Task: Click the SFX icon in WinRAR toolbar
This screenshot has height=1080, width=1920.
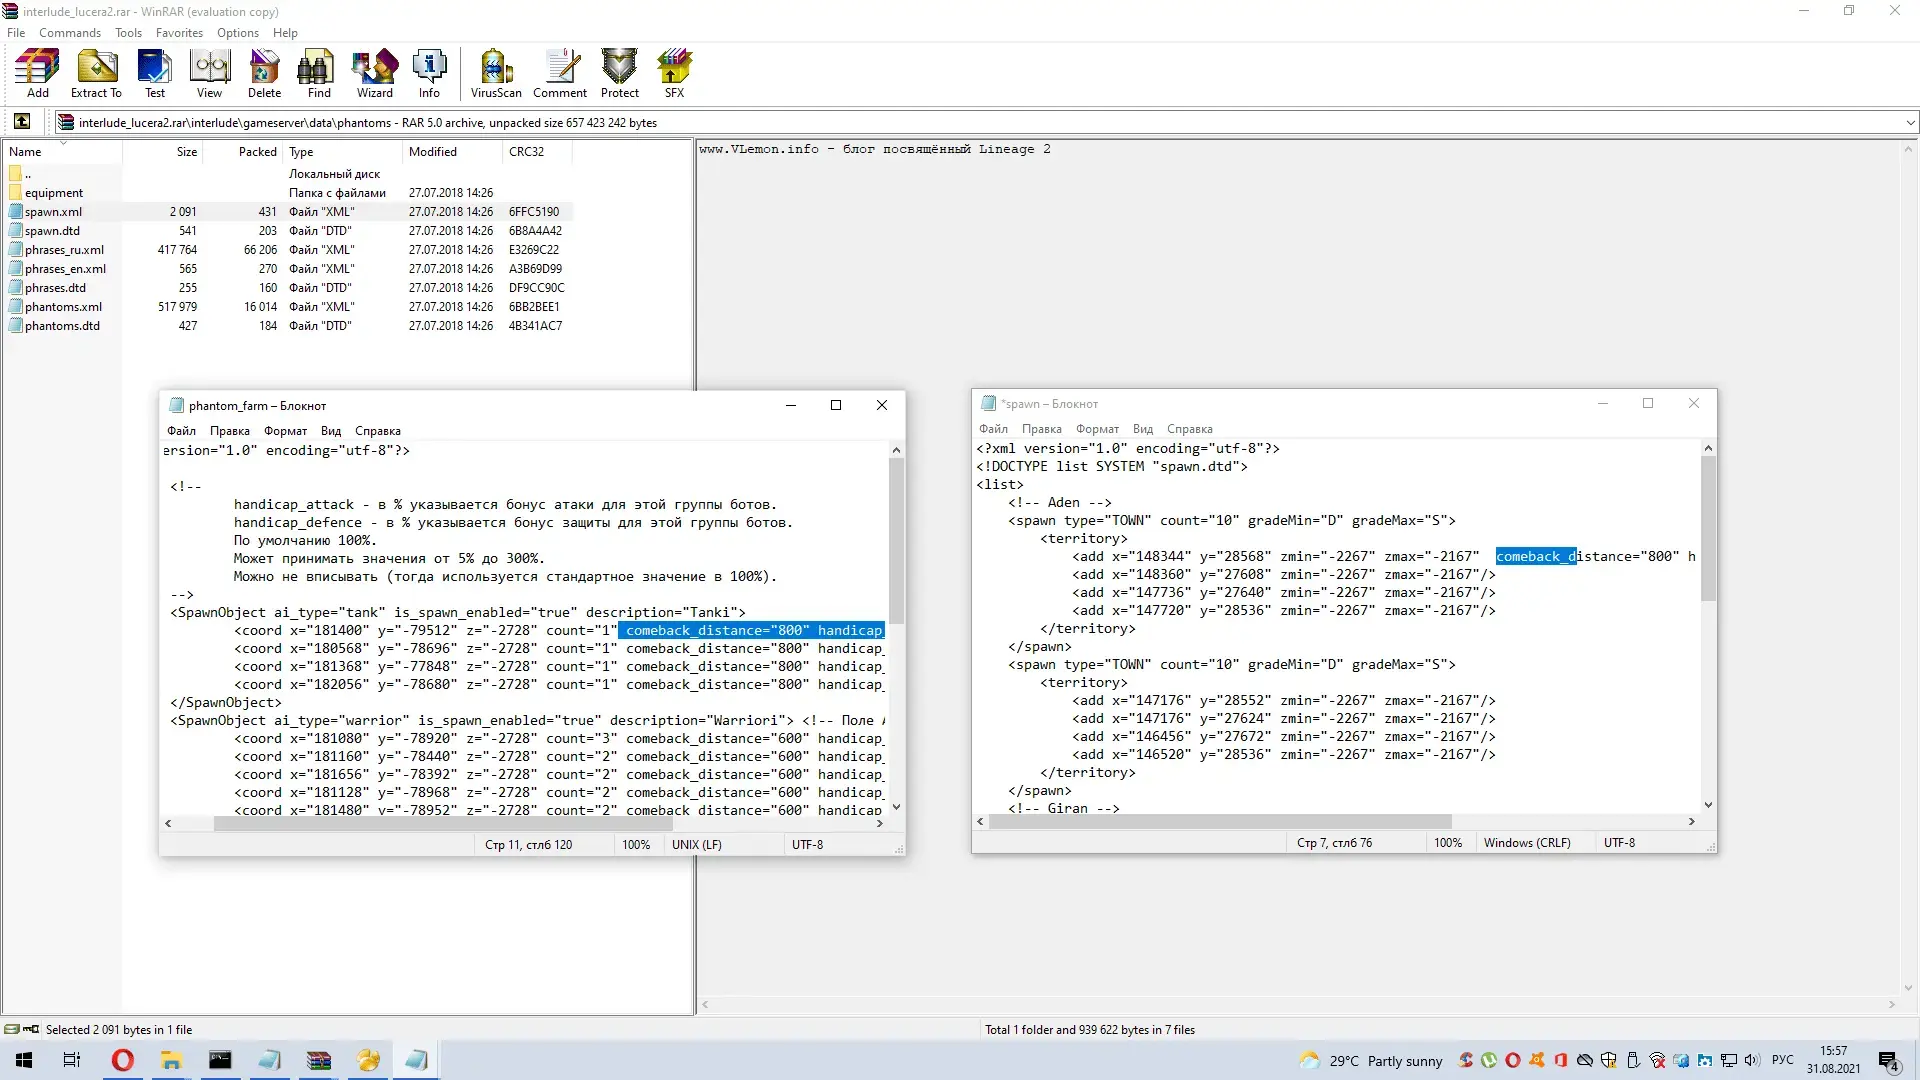Action: (674, 71)
